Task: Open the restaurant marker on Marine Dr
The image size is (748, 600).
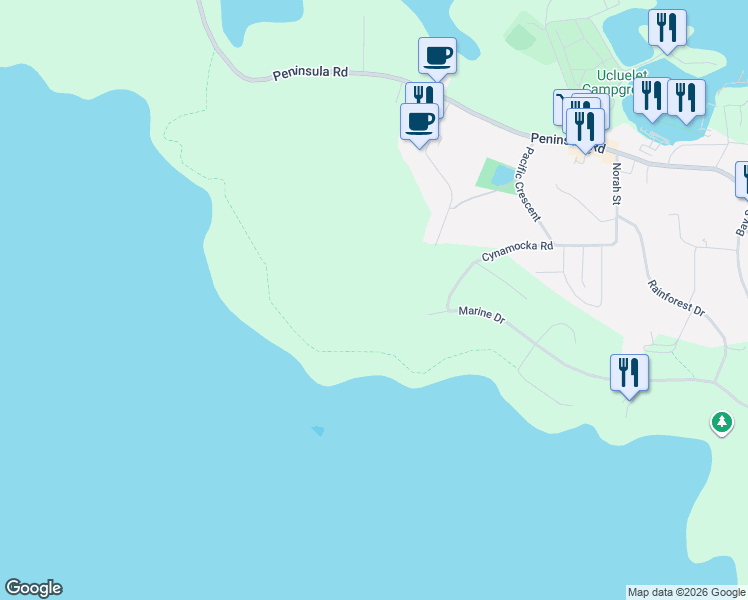Action: point(629,373)
